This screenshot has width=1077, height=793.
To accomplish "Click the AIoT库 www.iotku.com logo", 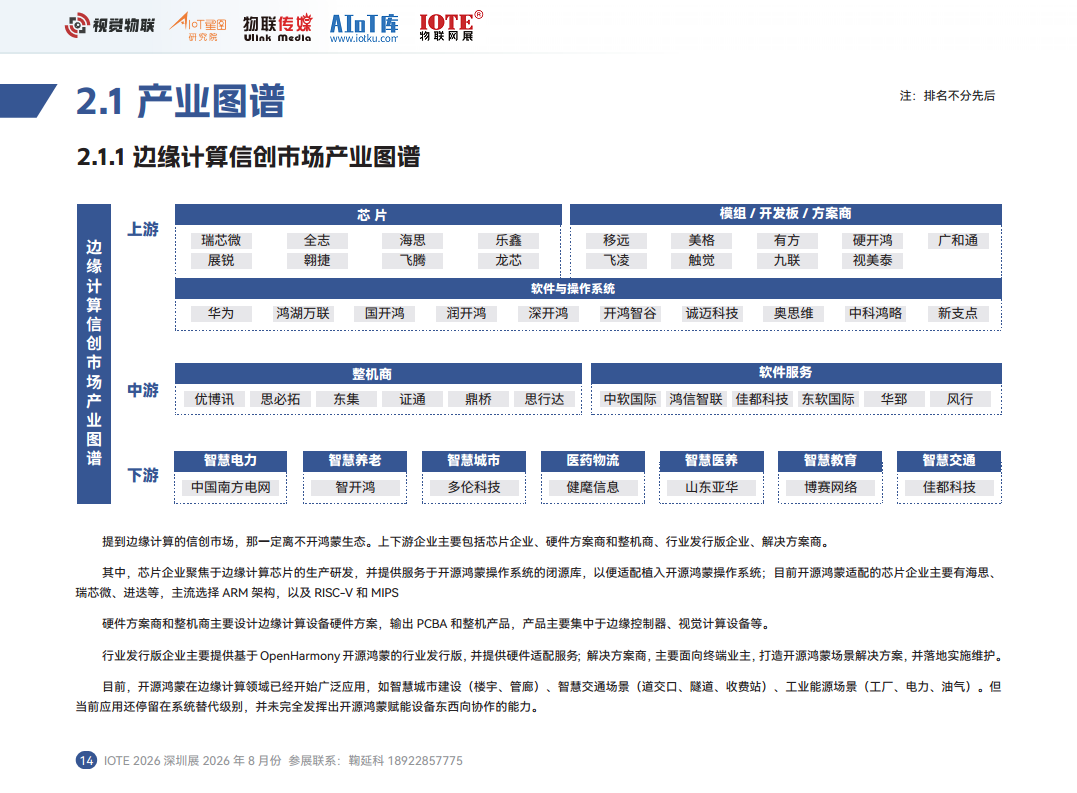I will tap(364, 28).
